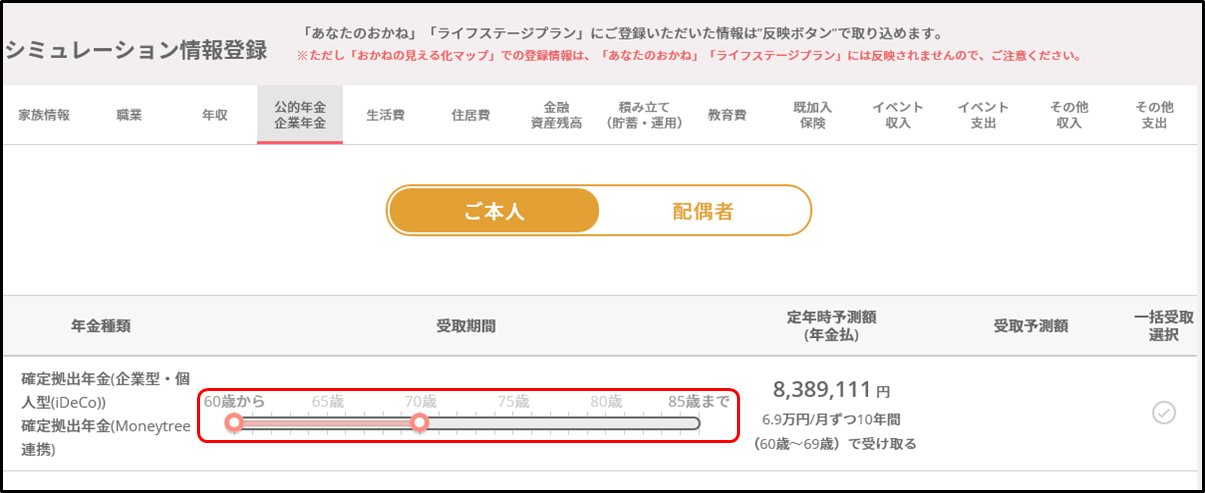Switch to the 金融資産残高 tab

(x=556, y=115)
